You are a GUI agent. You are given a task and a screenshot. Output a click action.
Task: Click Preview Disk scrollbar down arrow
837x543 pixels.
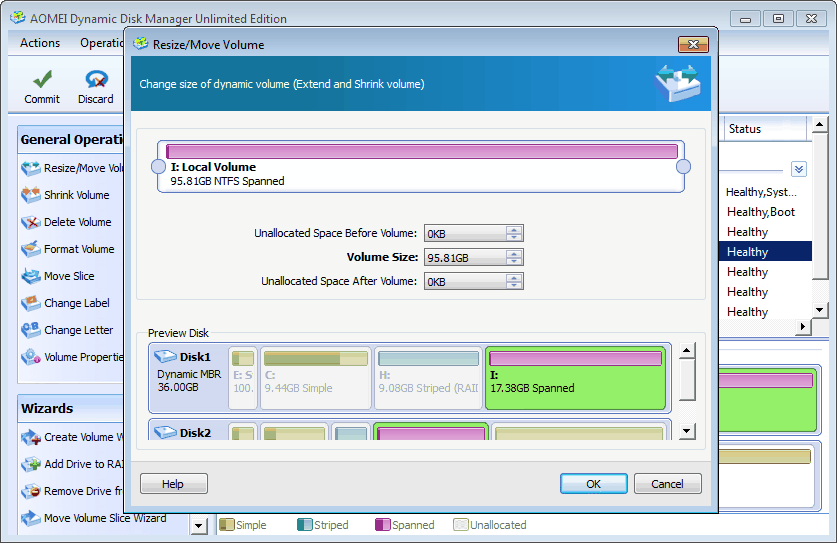click(687, 431)
